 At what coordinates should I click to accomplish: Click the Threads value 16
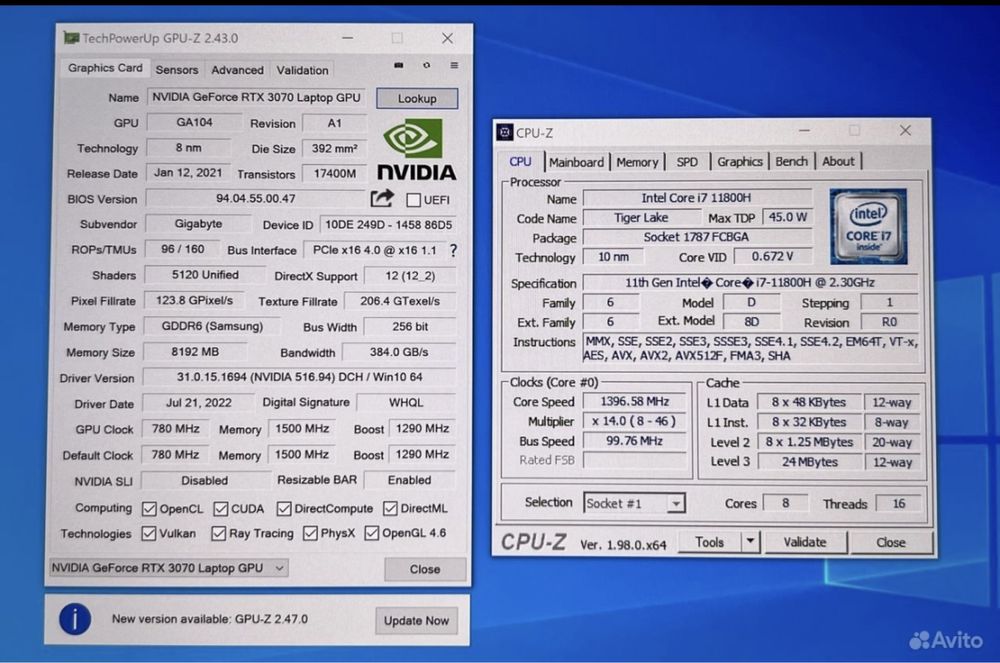(899, 504)
